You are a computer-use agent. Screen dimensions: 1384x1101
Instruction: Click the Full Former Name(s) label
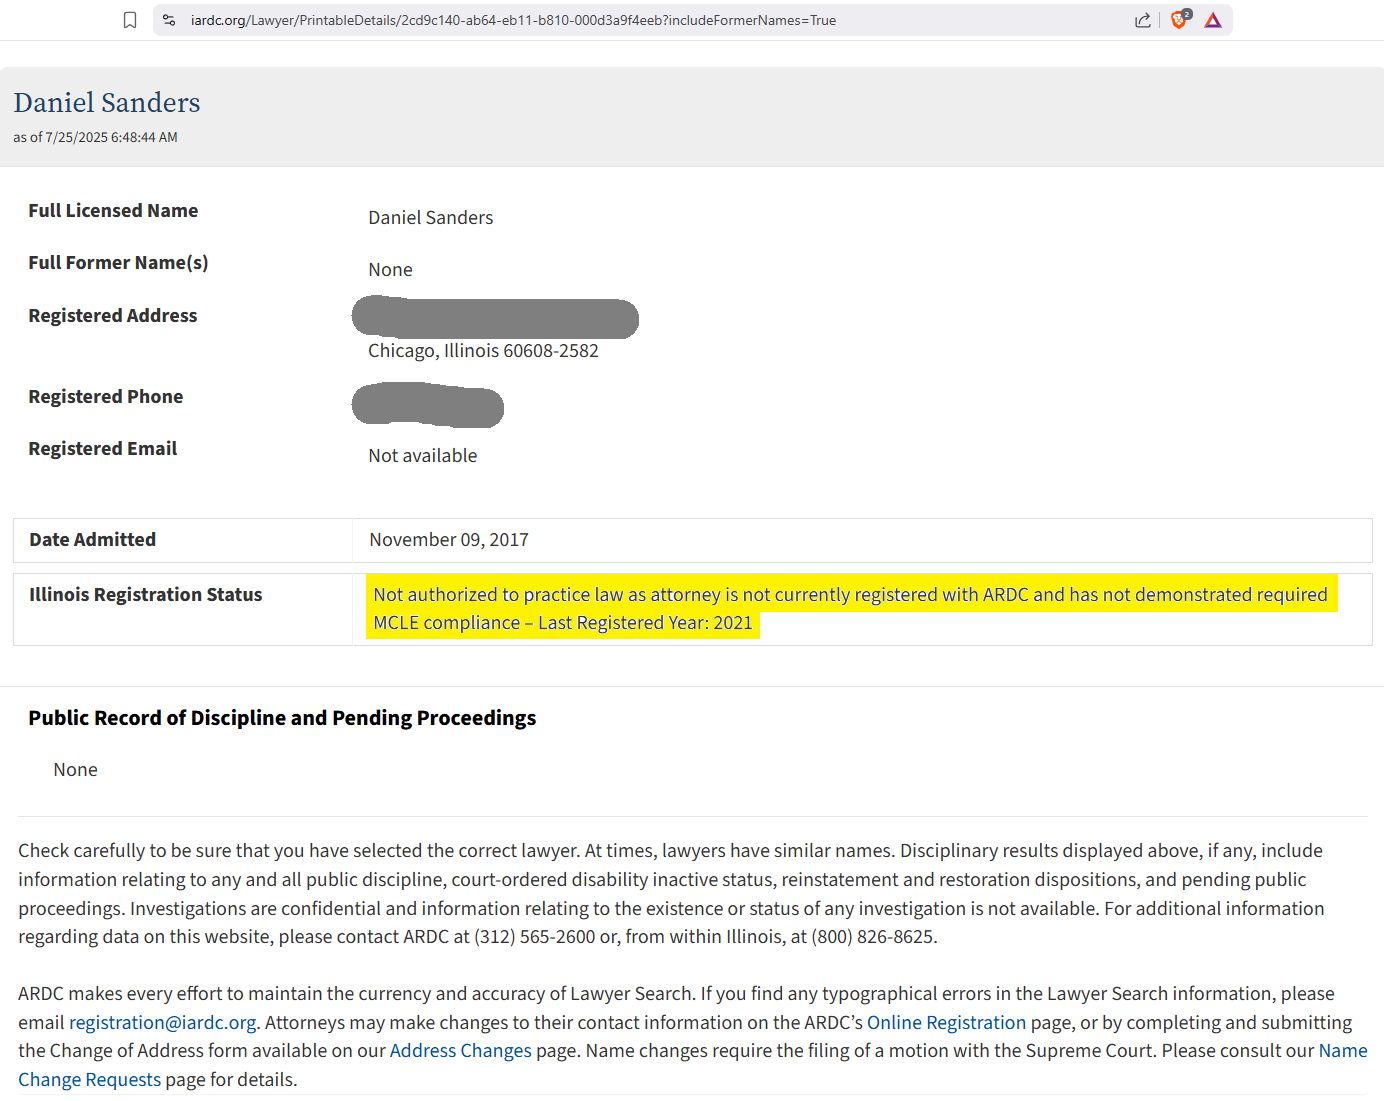click(118, 262)
